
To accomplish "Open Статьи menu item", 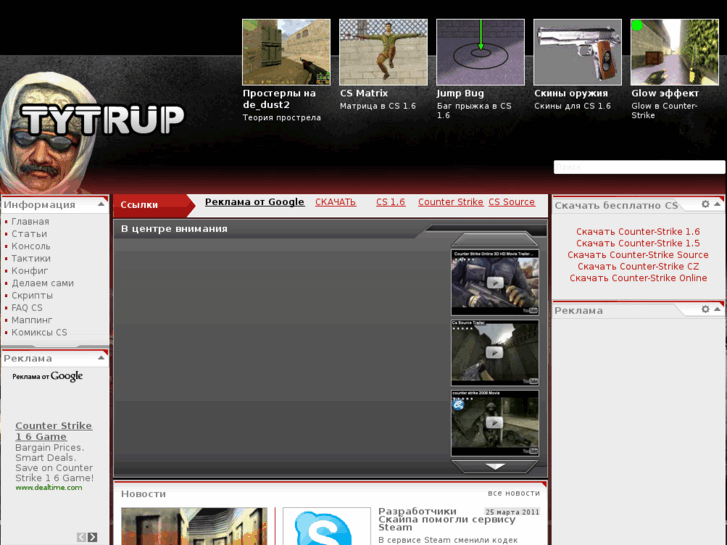I will (x=29, y=234).
